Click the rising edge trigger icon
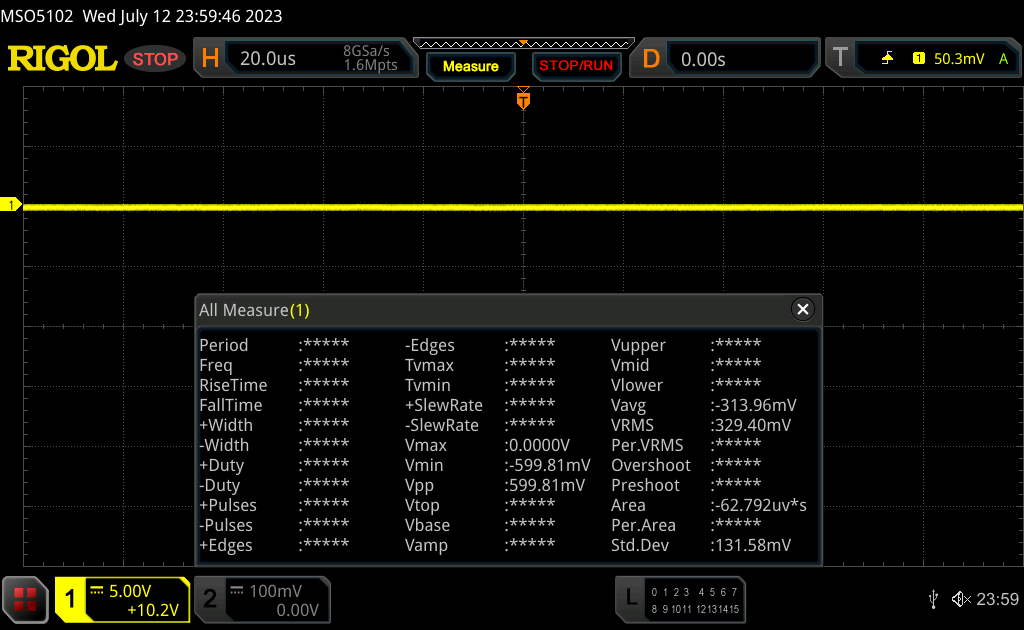The image size is (1024, 630). tap(887, 59)
